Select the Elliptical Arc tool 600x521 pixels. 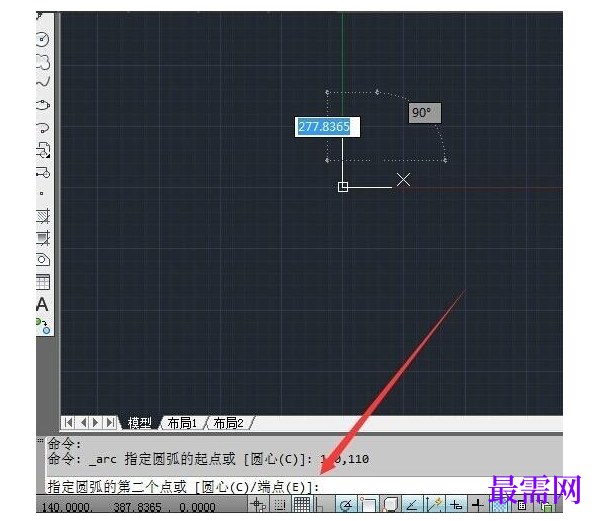click(43, 127)
